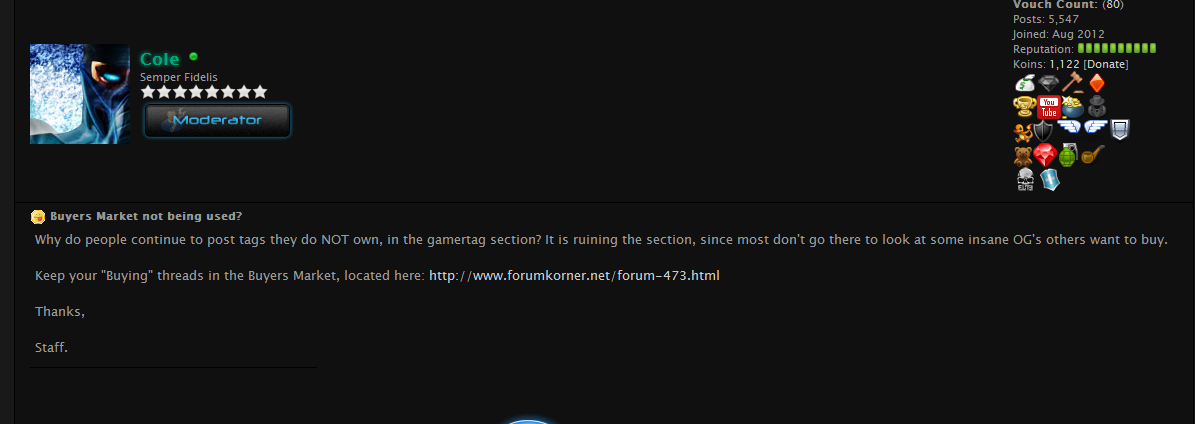This screenshot has width=1195, height=424.
Task: Click the orange diamond award icon
Action: coord(1096,82)
